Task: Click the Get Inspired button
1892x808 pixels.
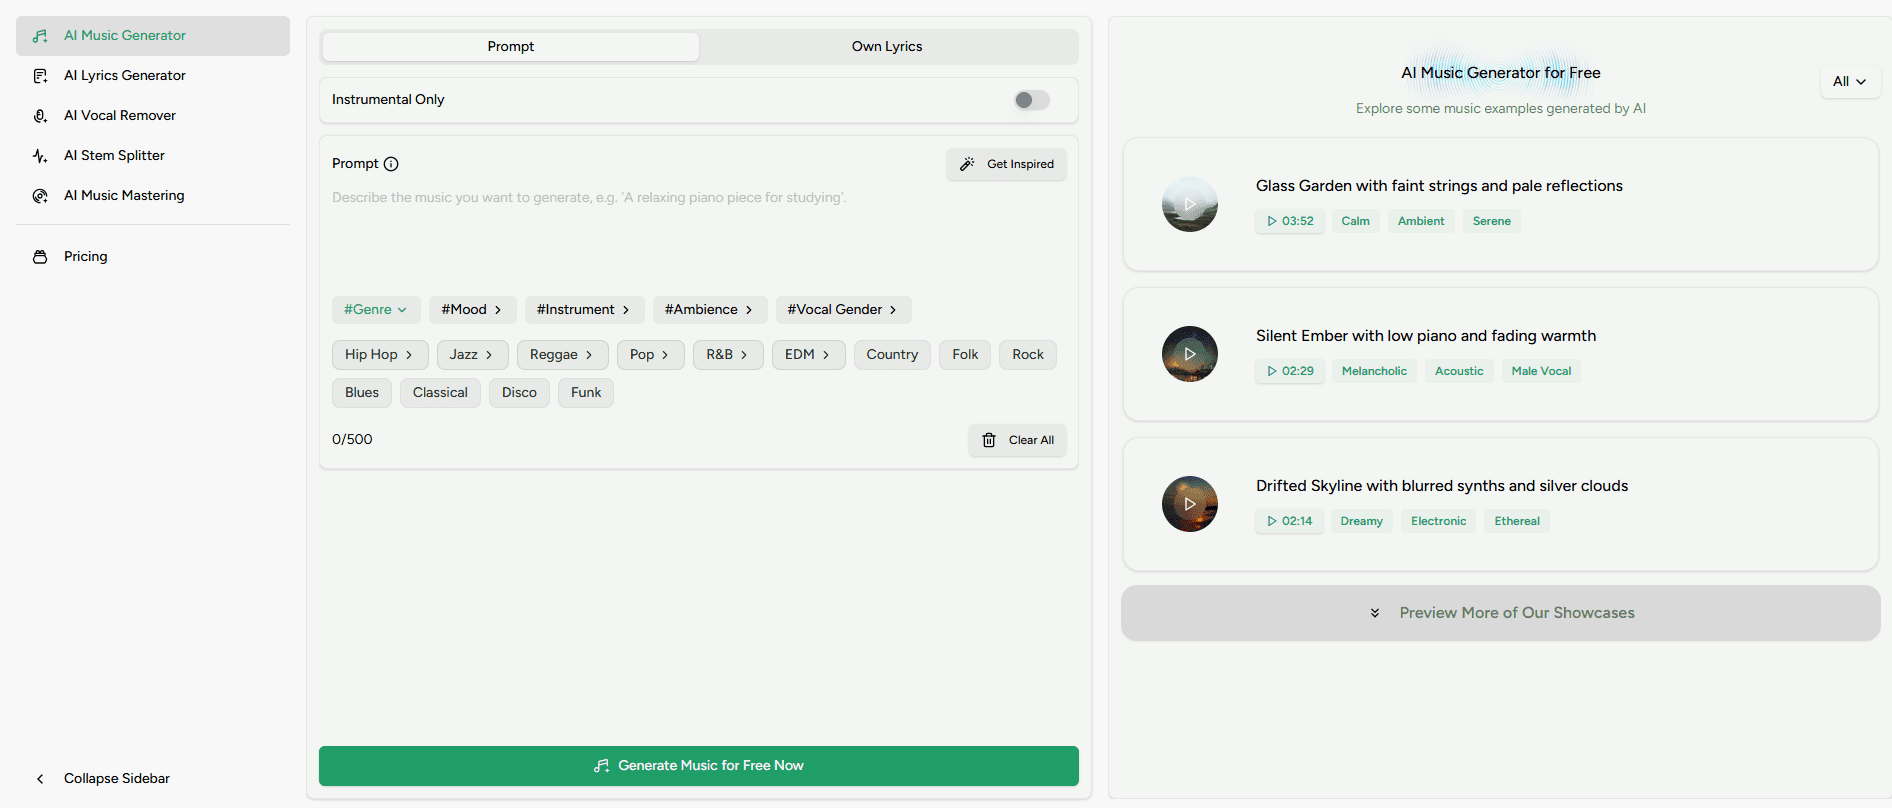Action: (x=1006, y=164)
